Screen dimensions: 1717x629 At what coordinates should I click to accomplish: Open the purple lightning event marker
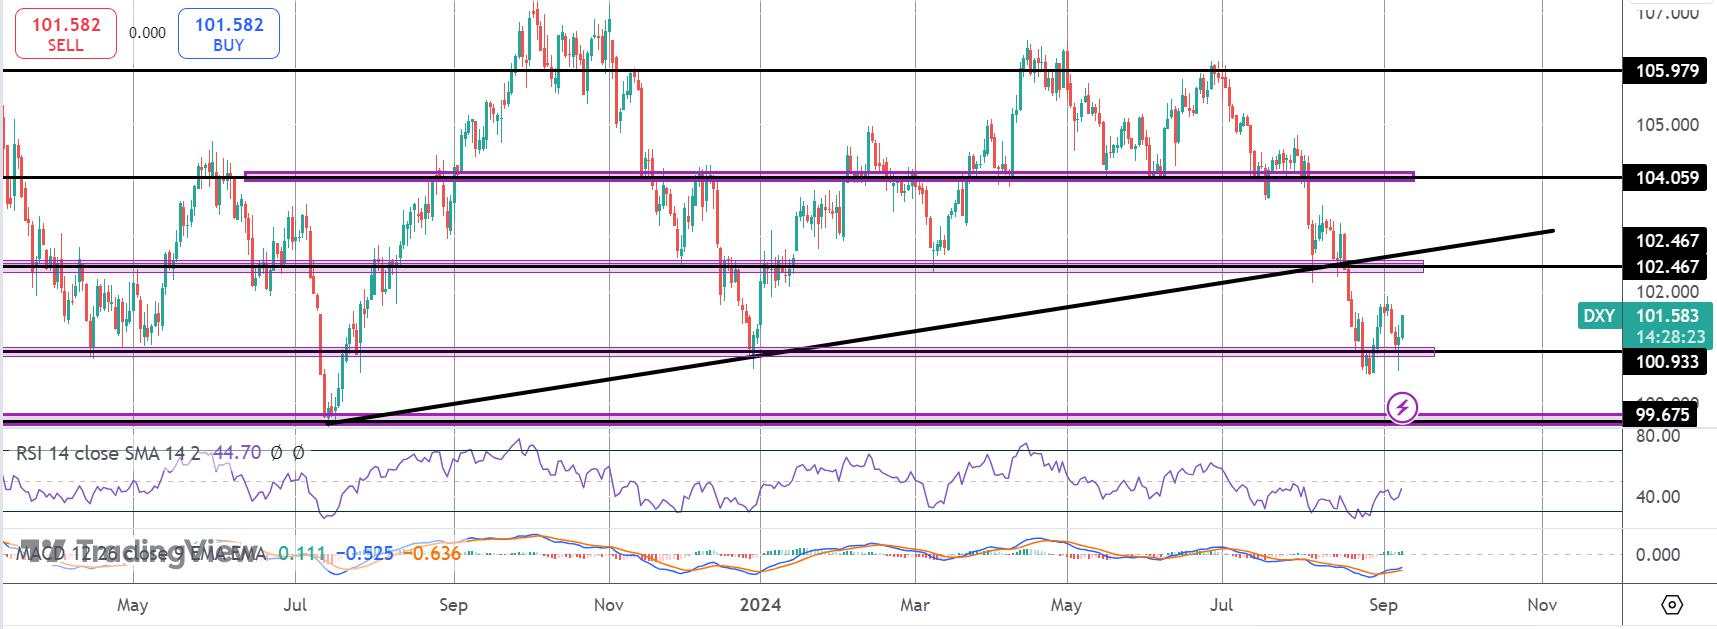[1403, 407]
